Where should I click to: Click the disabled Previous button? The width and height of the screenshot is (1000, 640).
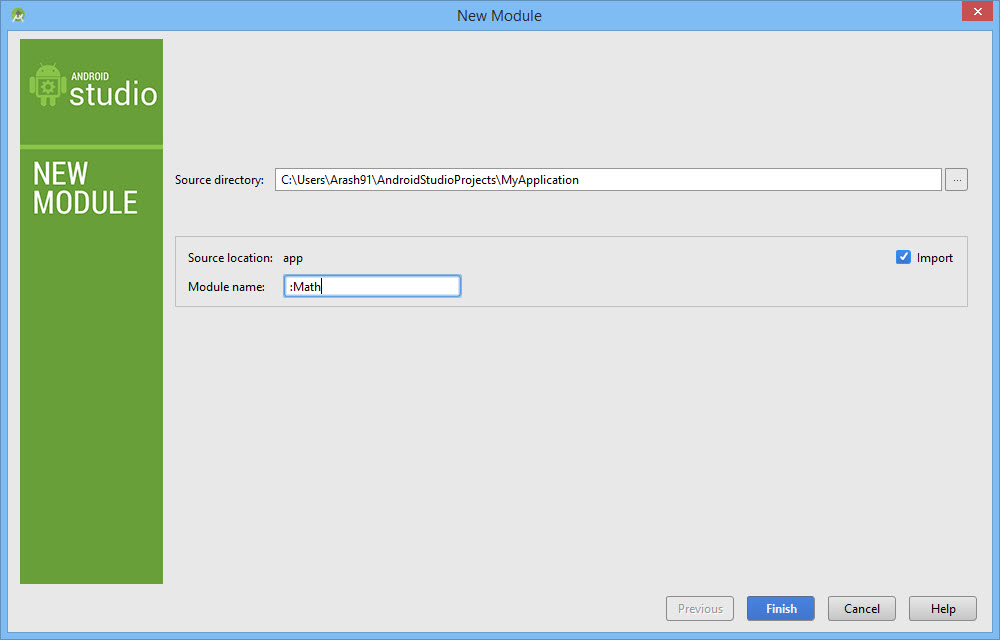[700, 608]
